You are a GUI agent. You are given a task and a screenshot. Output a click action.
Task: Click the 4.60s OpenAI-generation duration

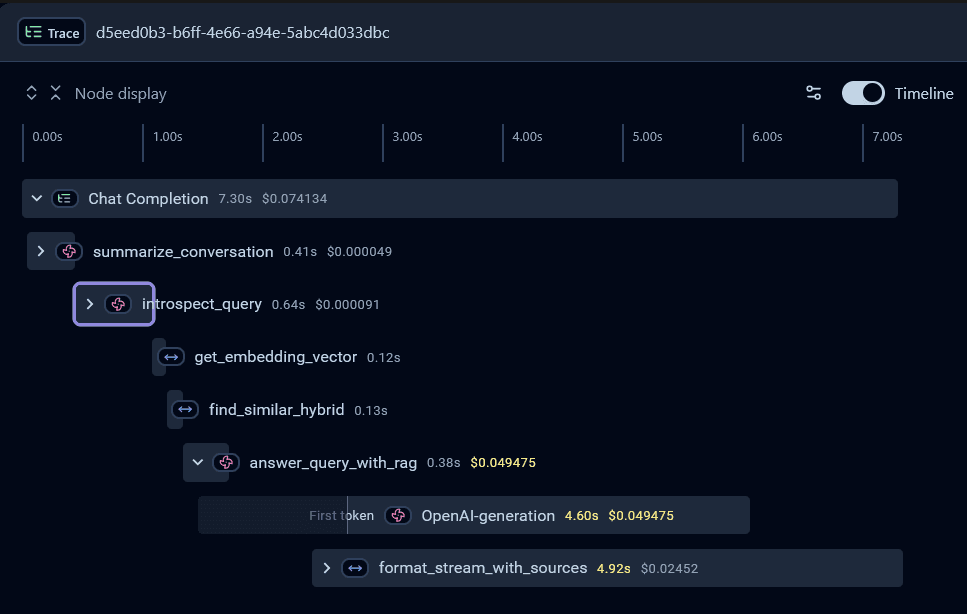coord(582,515)
